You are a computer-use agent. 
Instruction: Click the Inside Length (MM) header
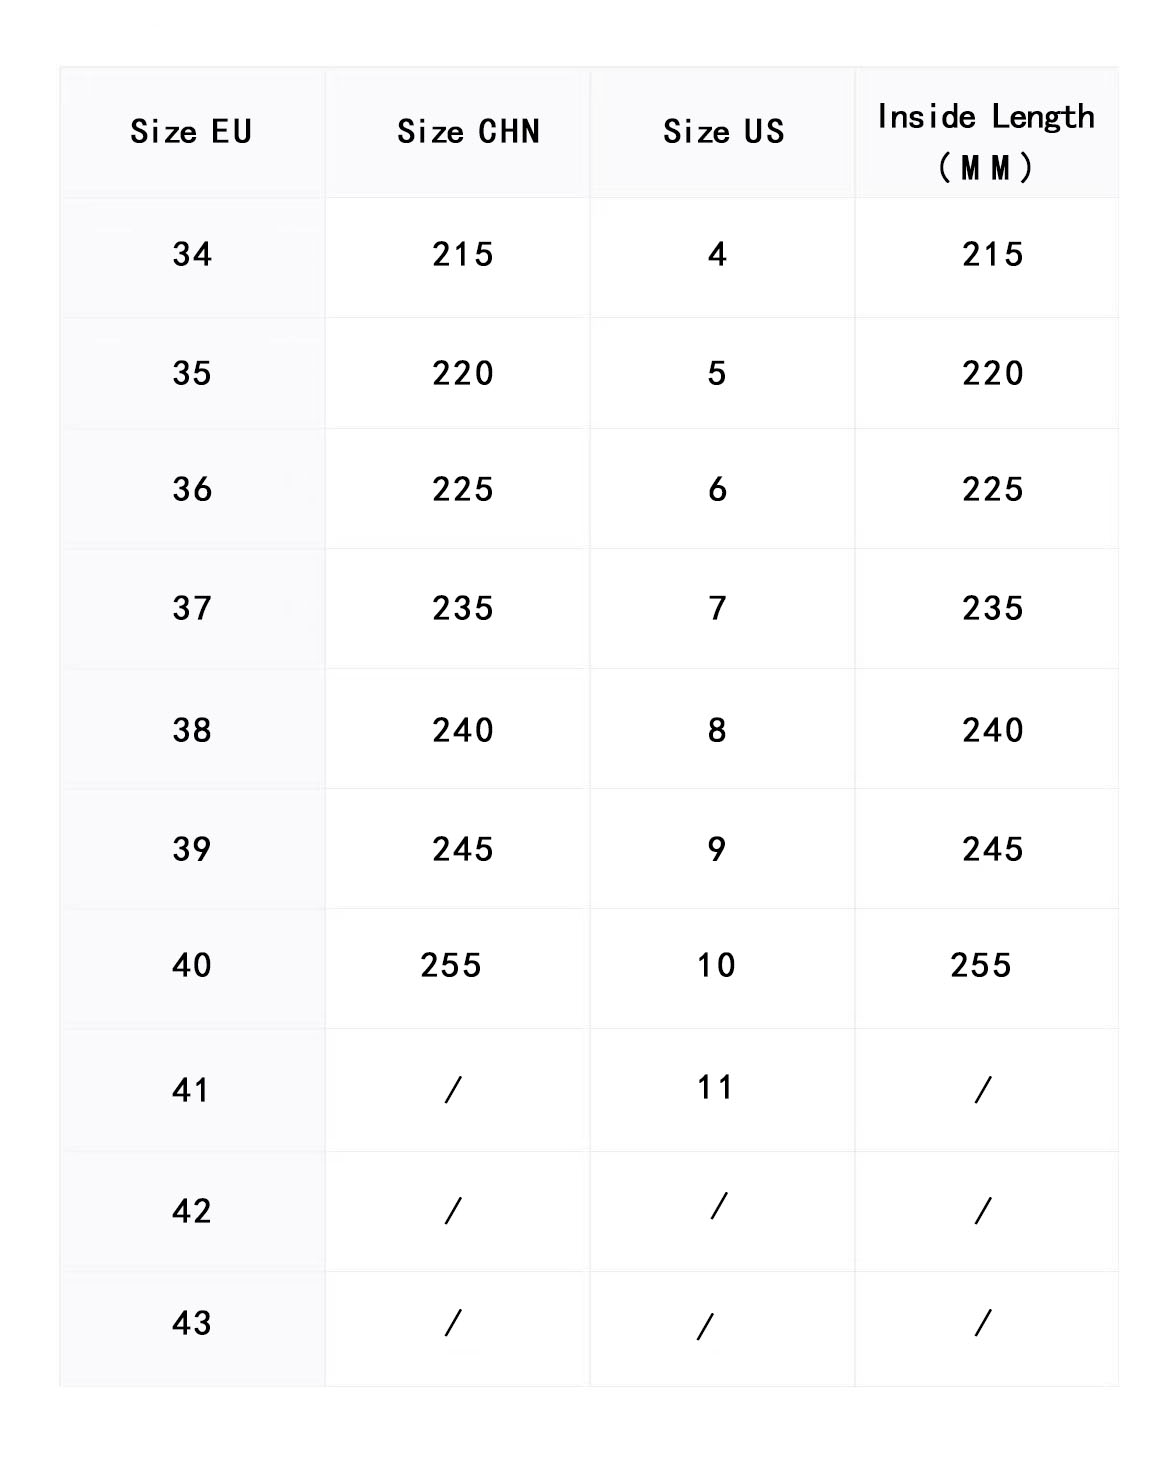click(x=986, y=141)
